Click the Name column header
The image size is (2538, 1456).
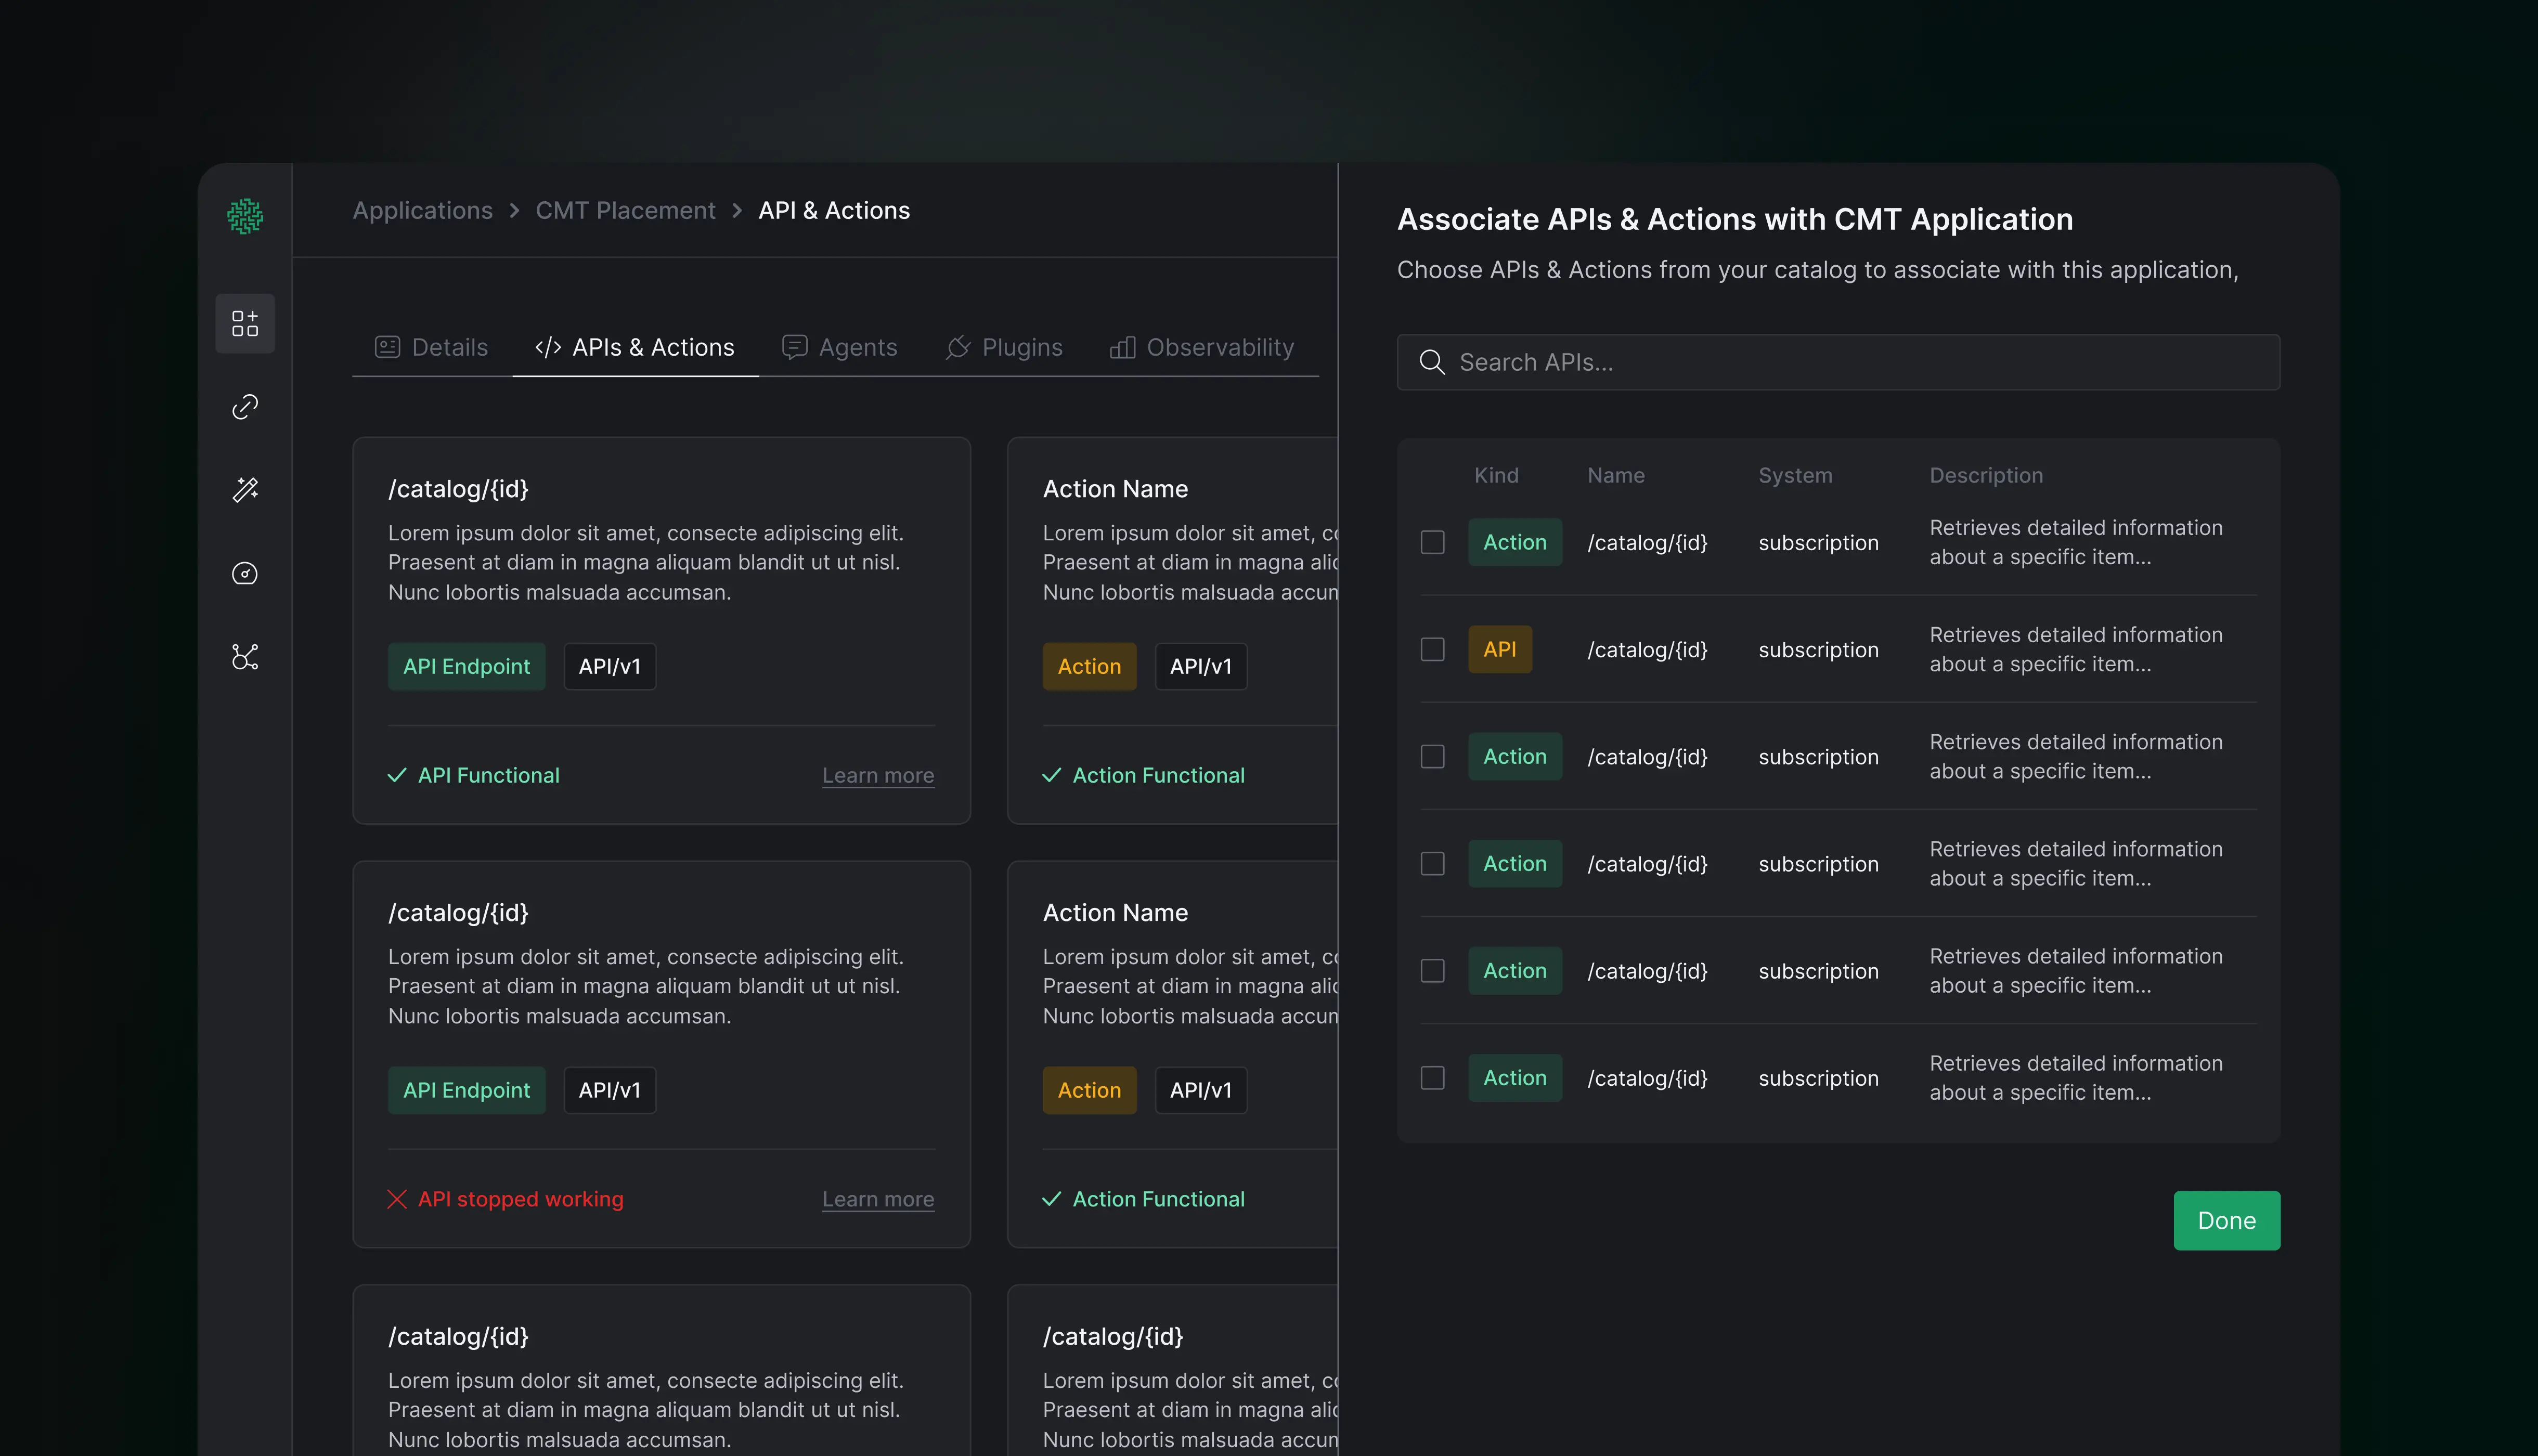1616,475
